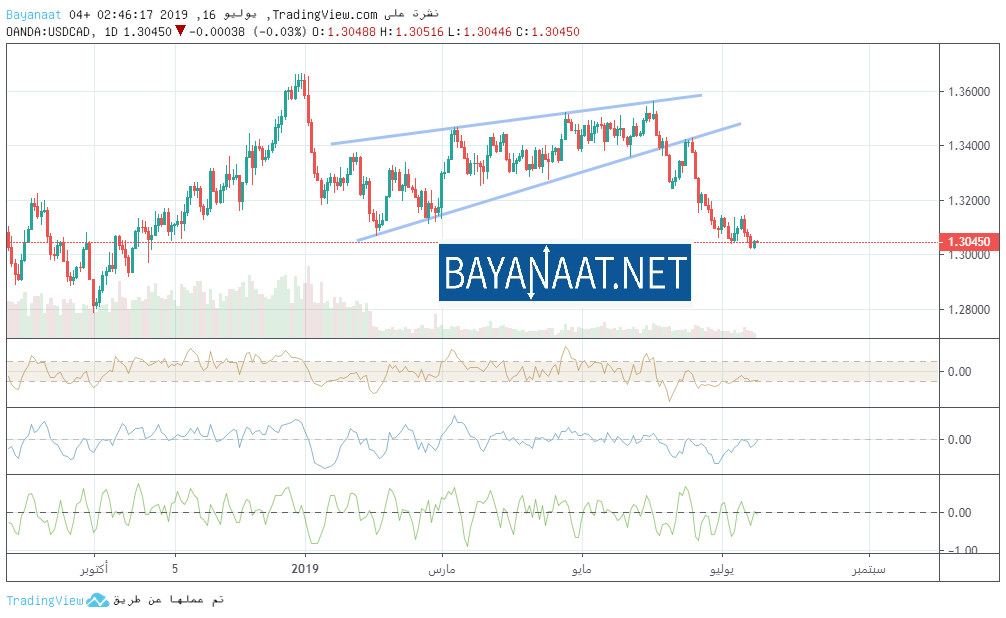Click the 1.28000 price scale label

(x=966, y=310)
